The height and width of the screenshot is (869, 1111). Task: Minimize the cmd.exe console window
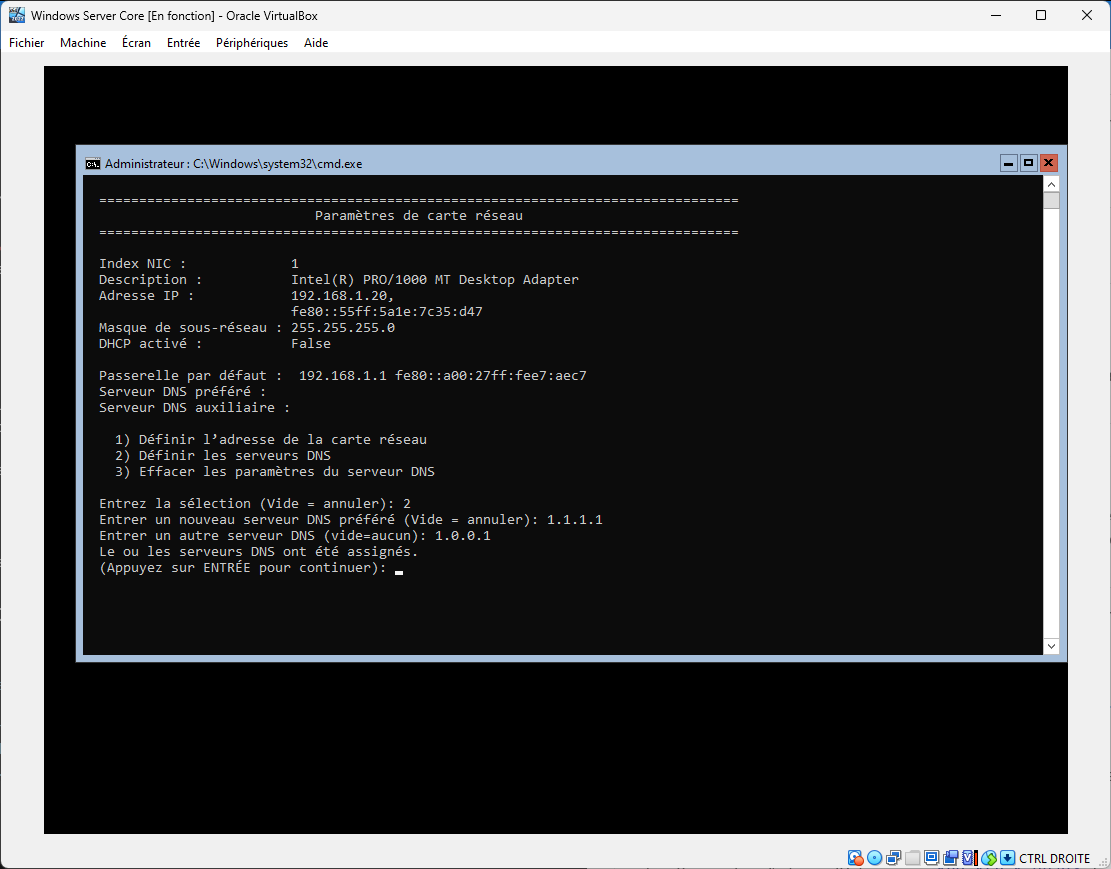point(1008,163)
